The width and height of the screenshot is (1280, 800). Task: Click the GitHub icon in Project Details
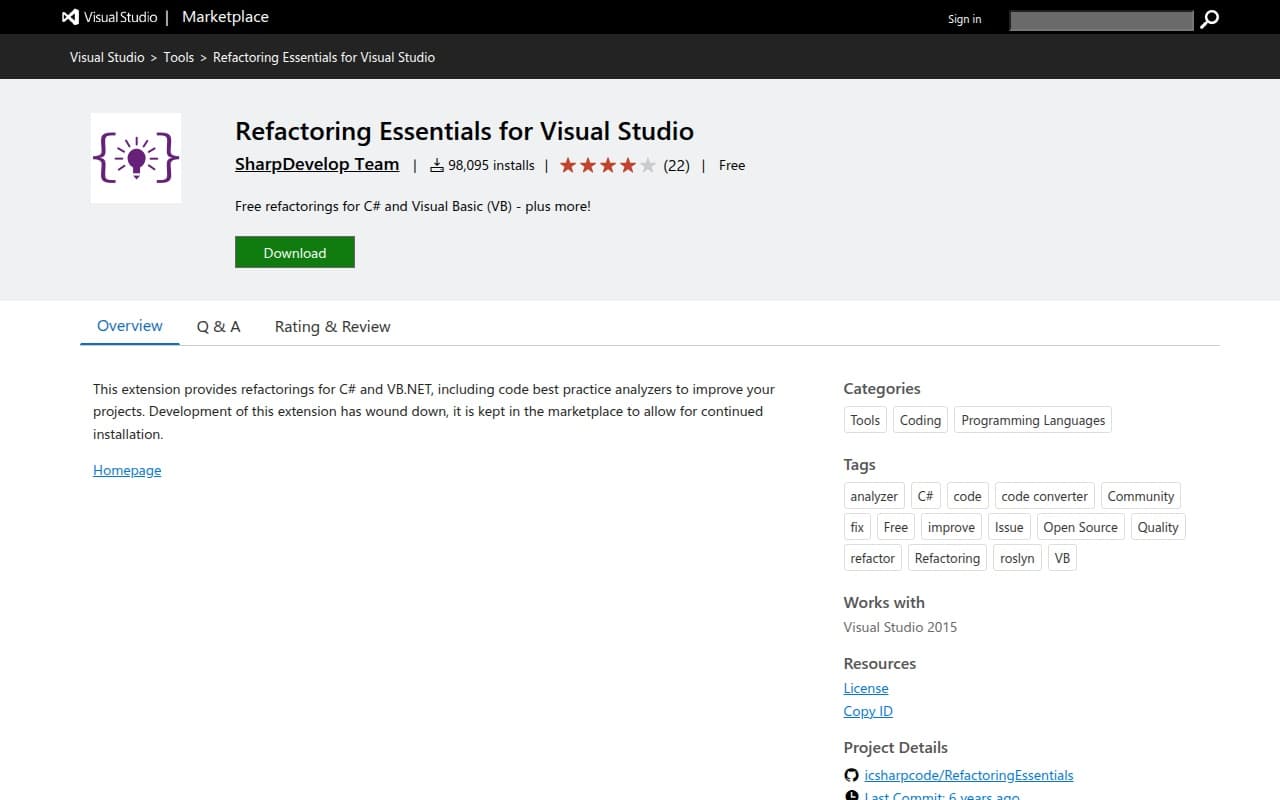(x=851, y=775)
